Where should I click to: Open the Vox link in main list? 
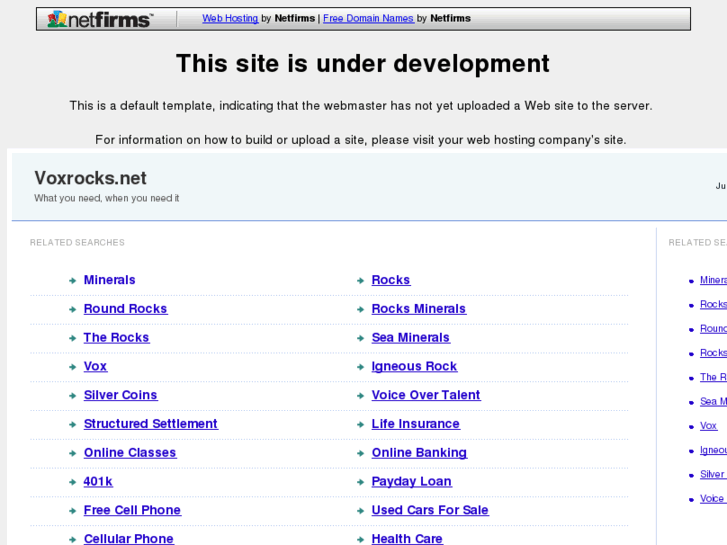point(95,366)
